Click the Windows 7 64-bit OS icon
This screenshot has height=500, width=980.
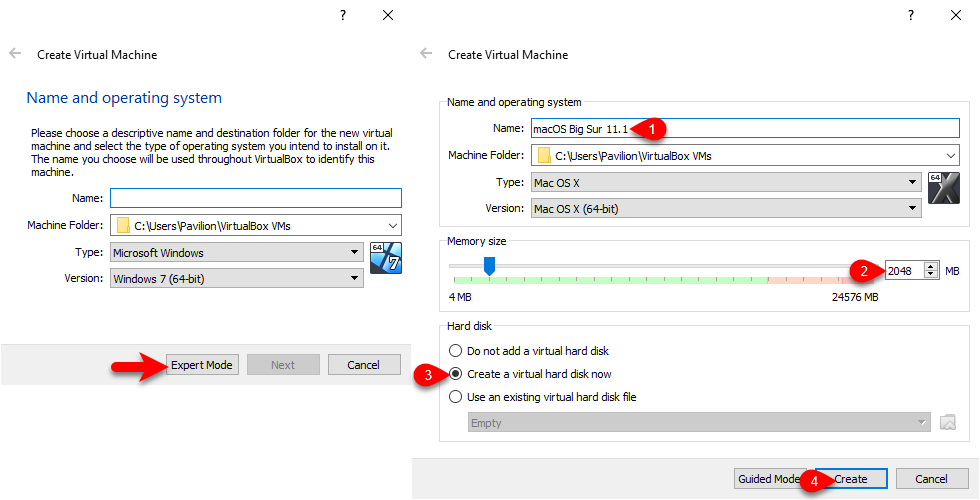(386, 258)
